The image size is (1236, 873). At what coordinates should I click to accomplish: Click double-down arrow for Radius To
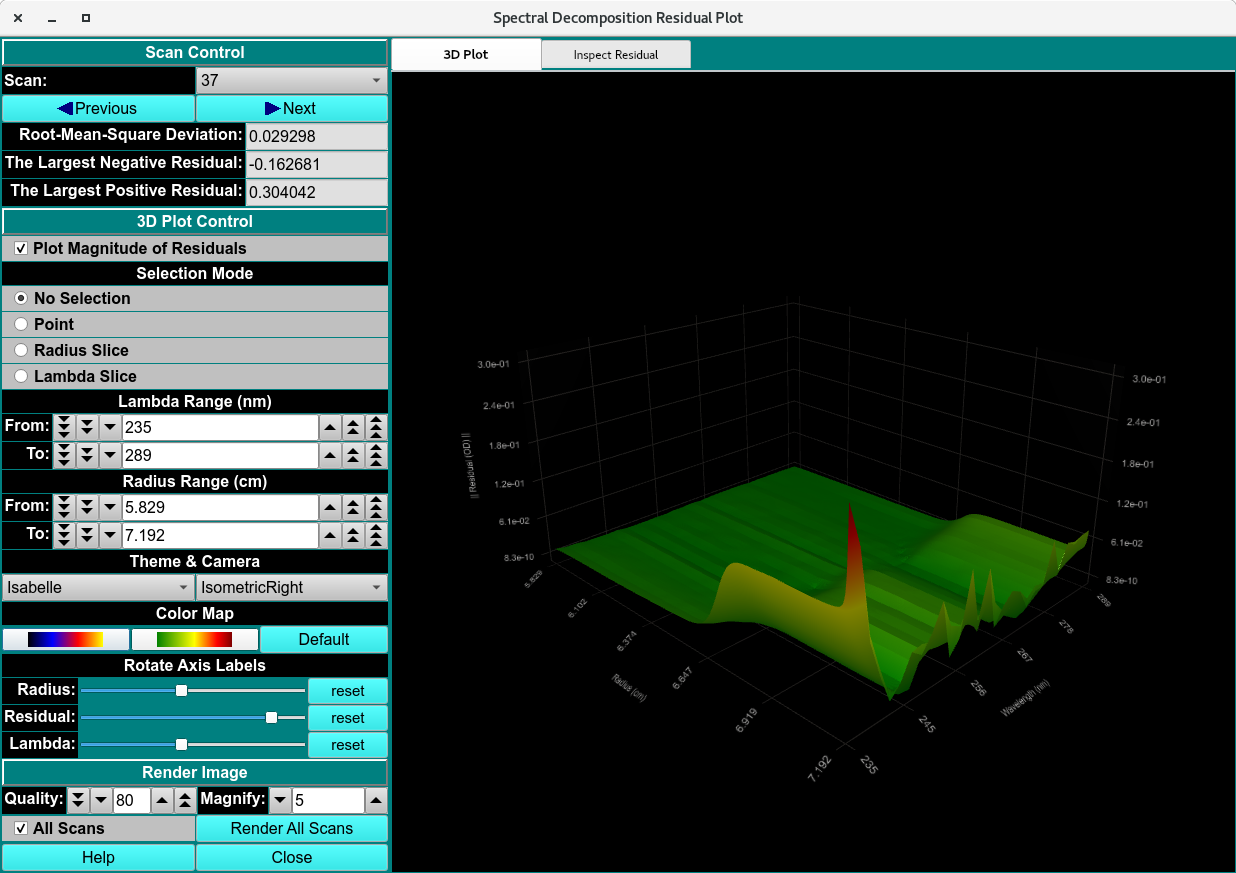[87, 535]
